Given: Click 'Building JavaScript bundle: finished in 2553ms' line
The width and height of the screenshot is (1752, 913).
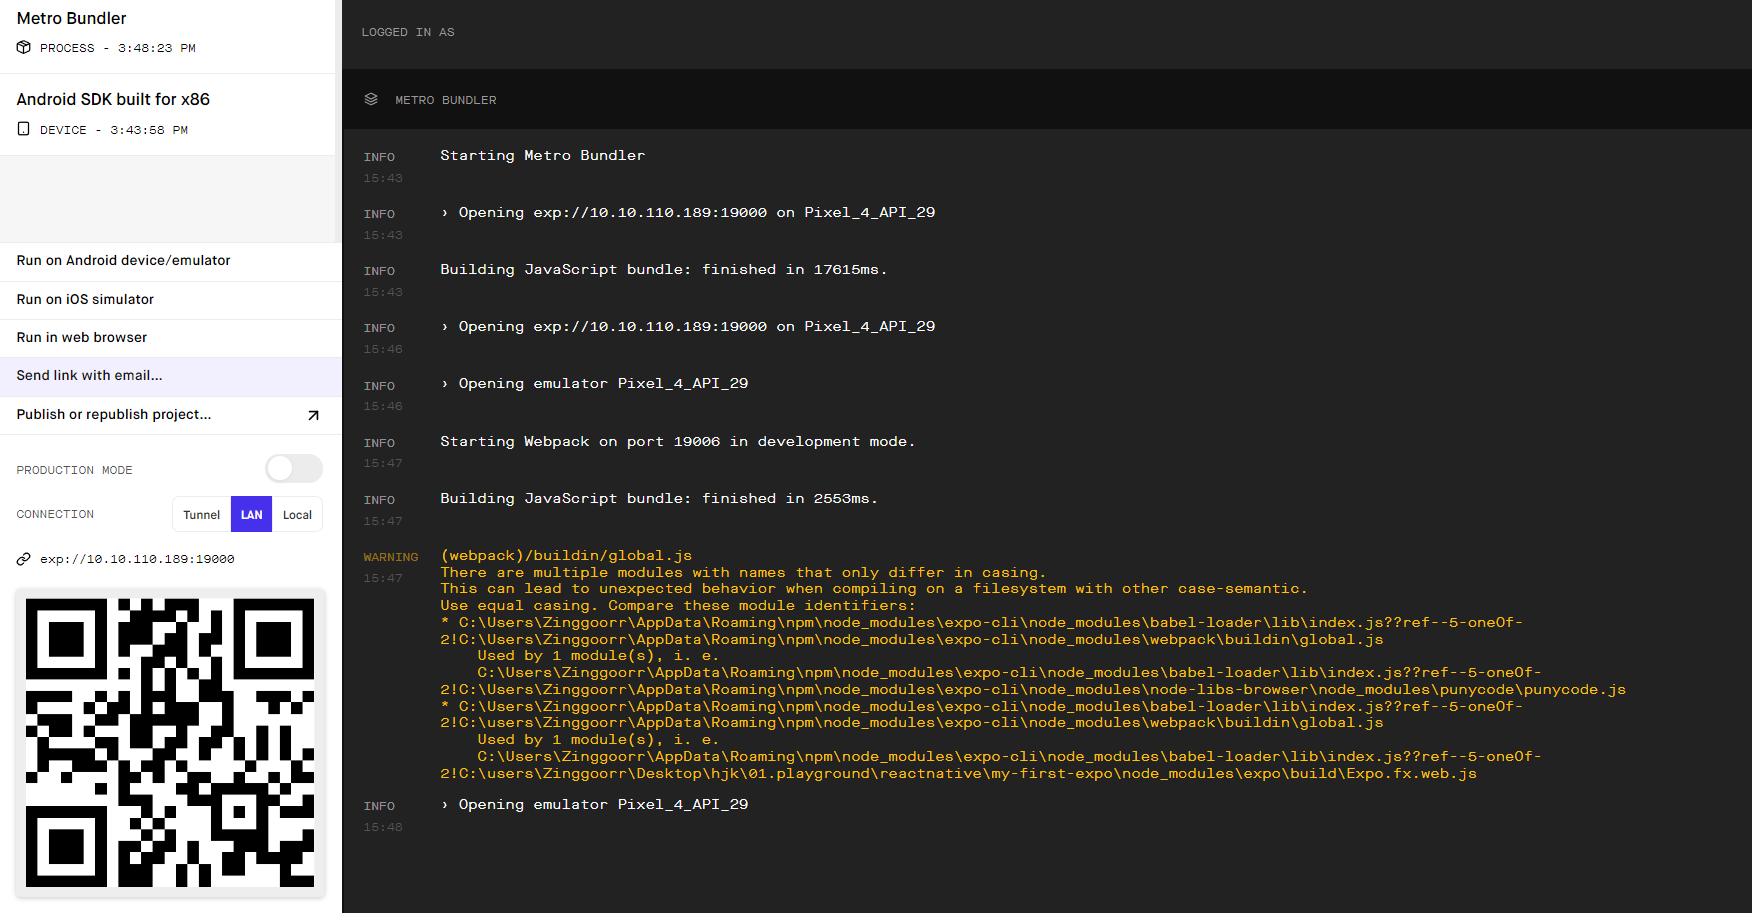Looking at the screenshot, I should [659, 499].
